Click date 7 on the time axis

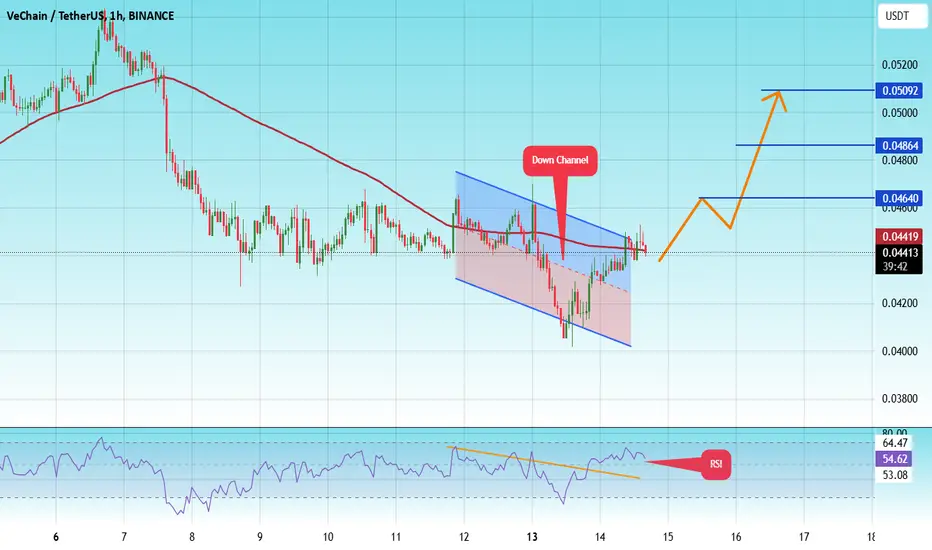[124, 537]
